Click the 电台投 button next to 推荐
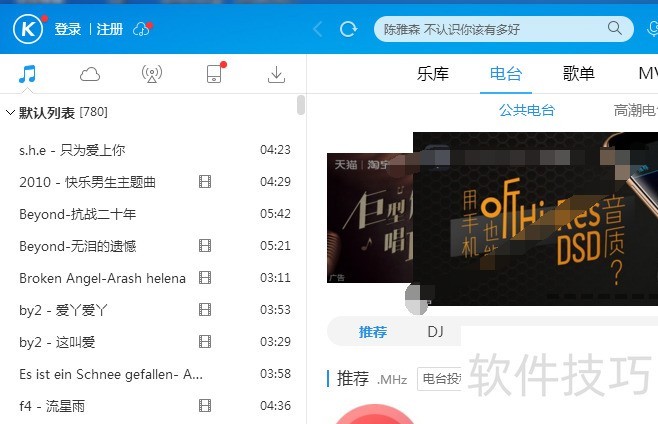Image resolution: width=658 pixels, height=424 pixels. coord(439,379)
